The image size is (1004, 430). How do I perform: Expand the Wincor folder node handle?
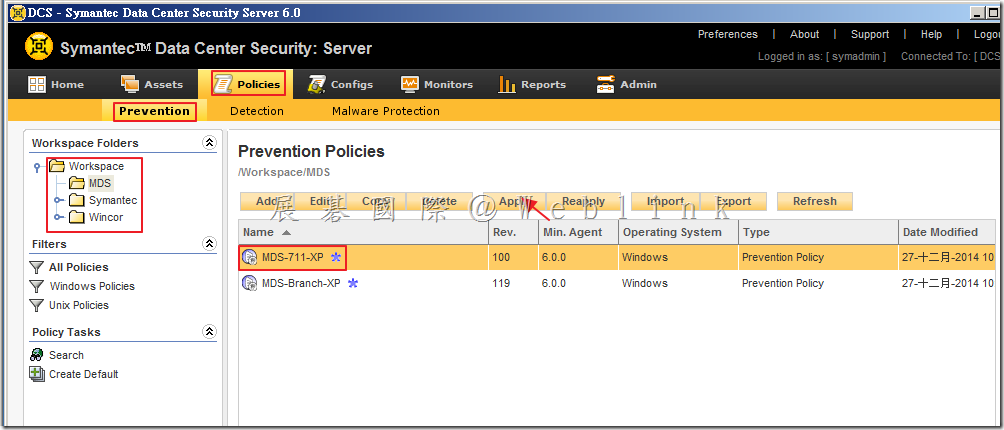(58, 218)
